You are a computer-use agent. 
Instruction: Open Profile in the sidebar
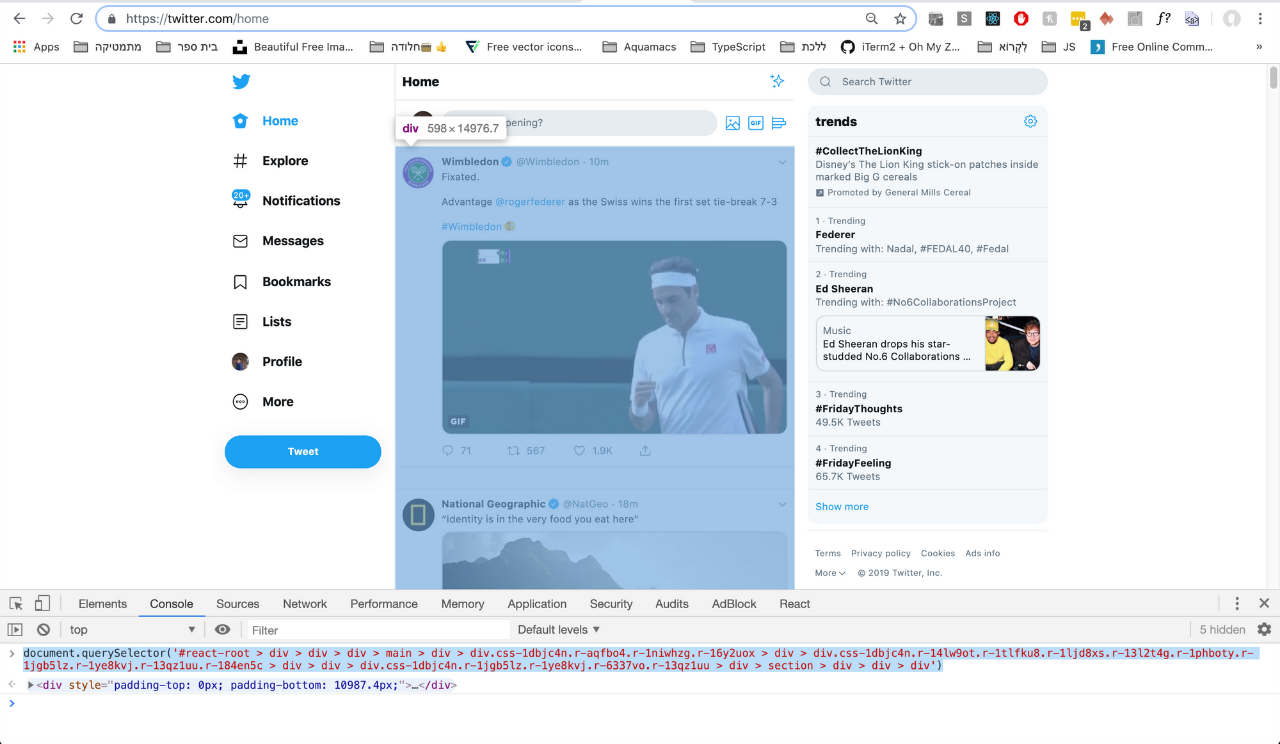tap(267, 362)
